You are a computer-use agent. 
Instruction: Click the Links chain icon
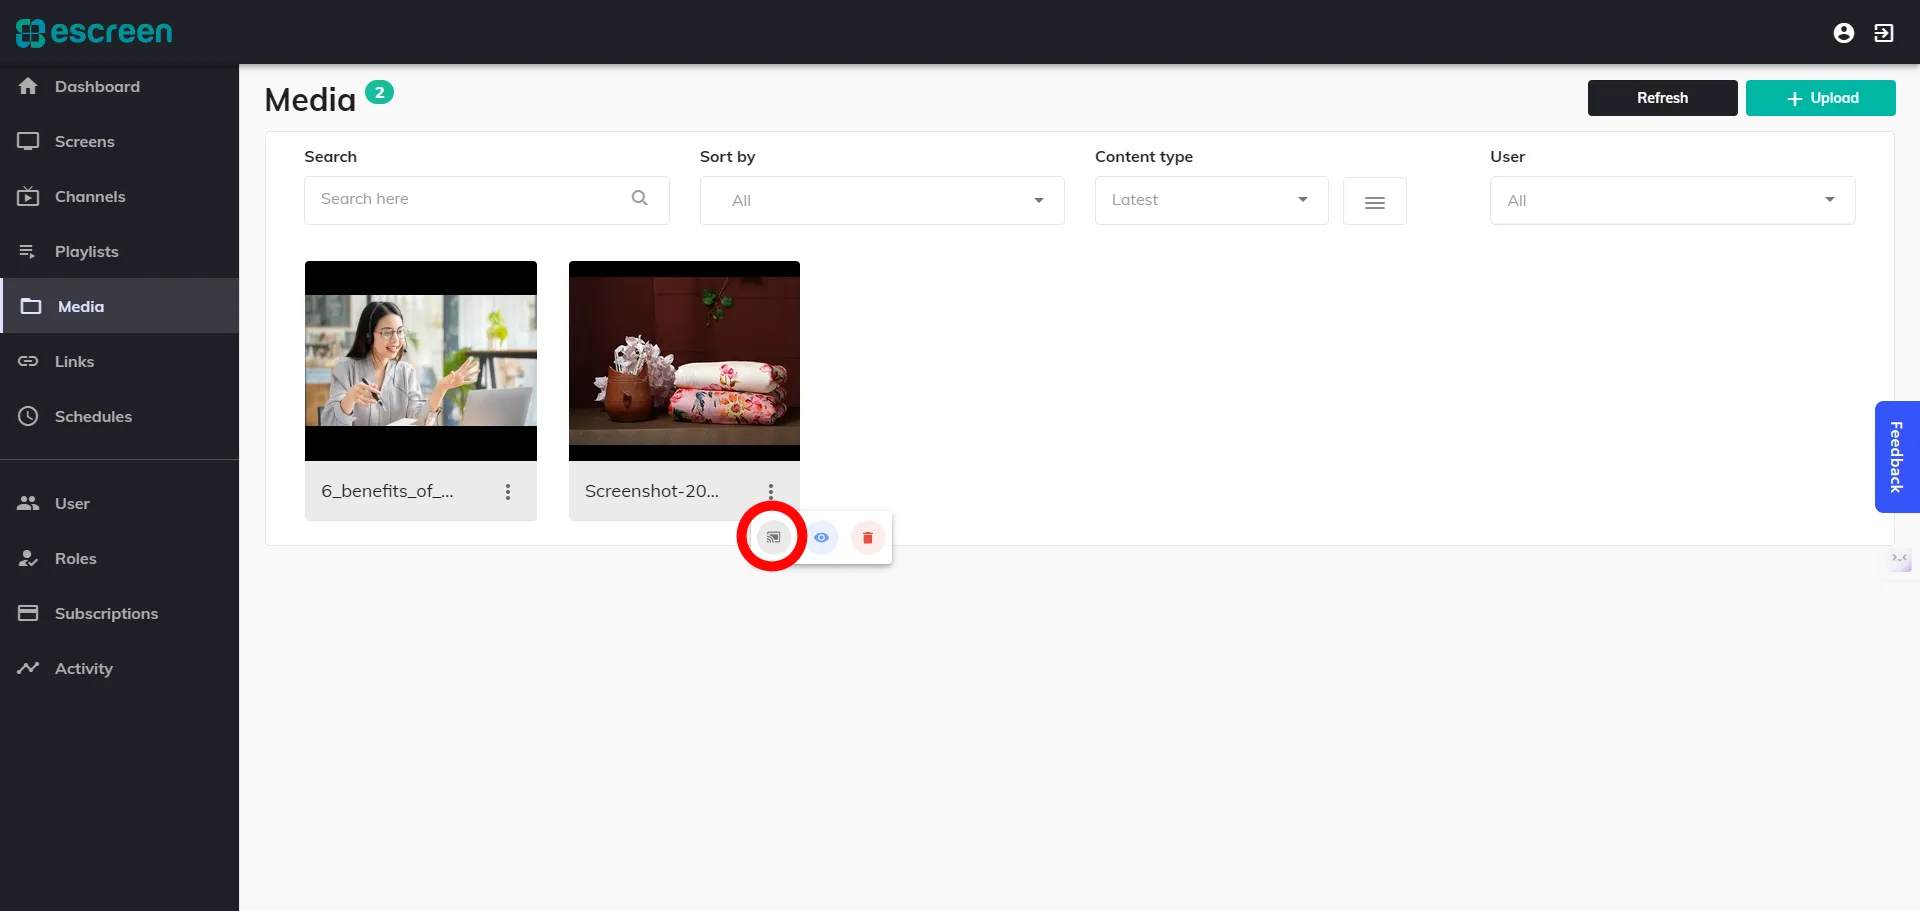coord(28,361)
